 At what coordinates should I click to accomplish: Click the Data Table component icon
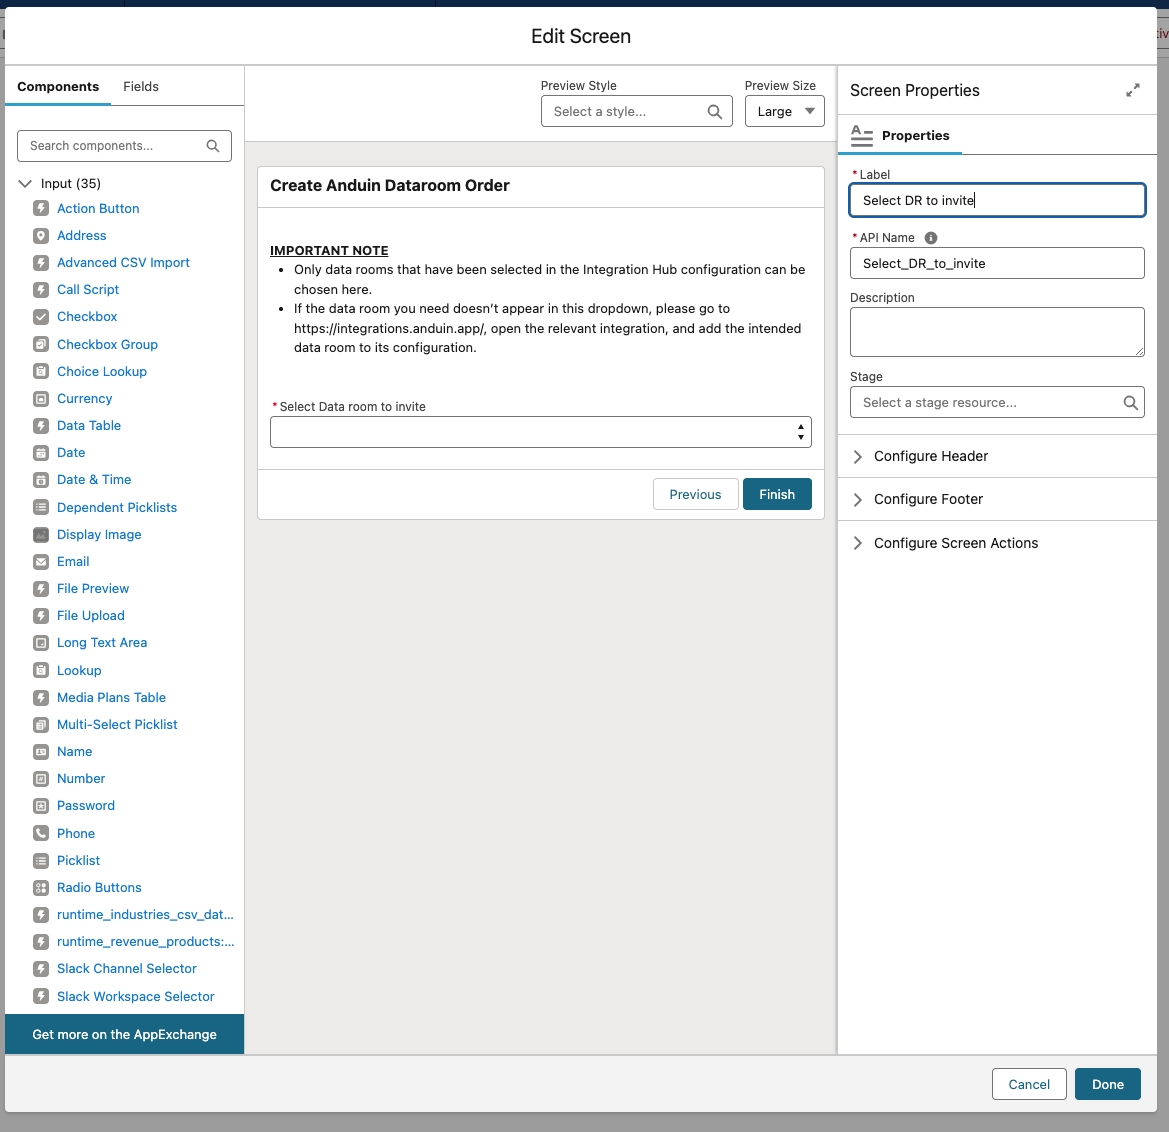[41, 426]
